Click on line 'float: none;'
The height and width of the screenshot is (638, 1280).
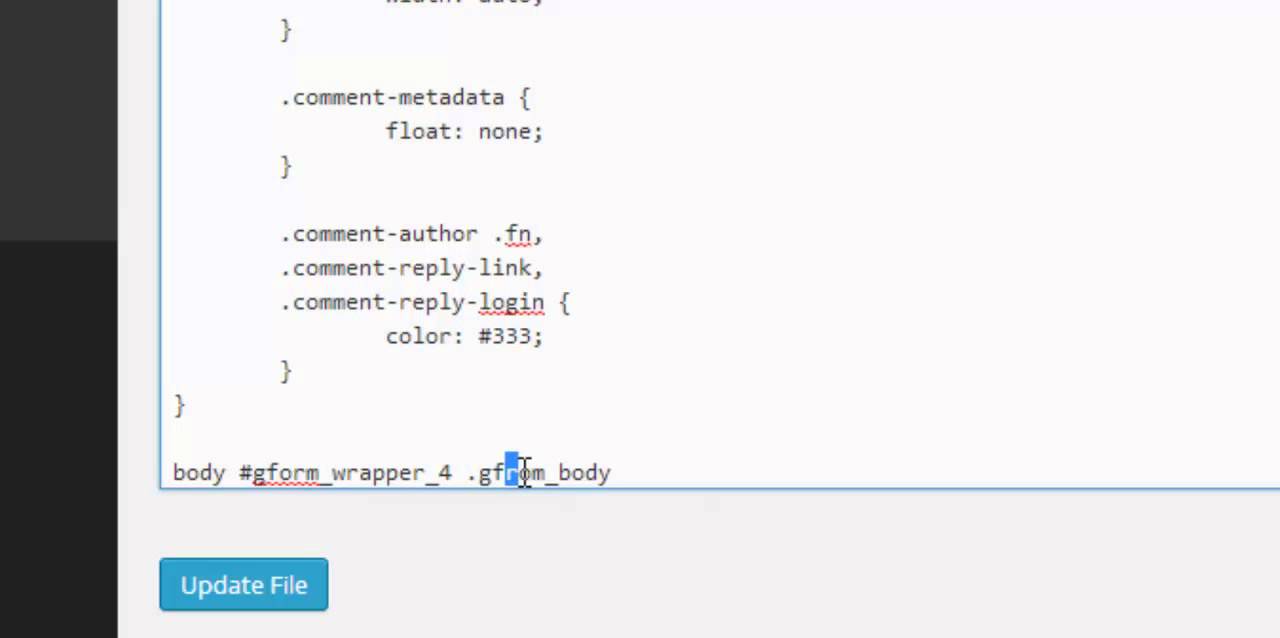pyautogui.click(x=464, y=132)
